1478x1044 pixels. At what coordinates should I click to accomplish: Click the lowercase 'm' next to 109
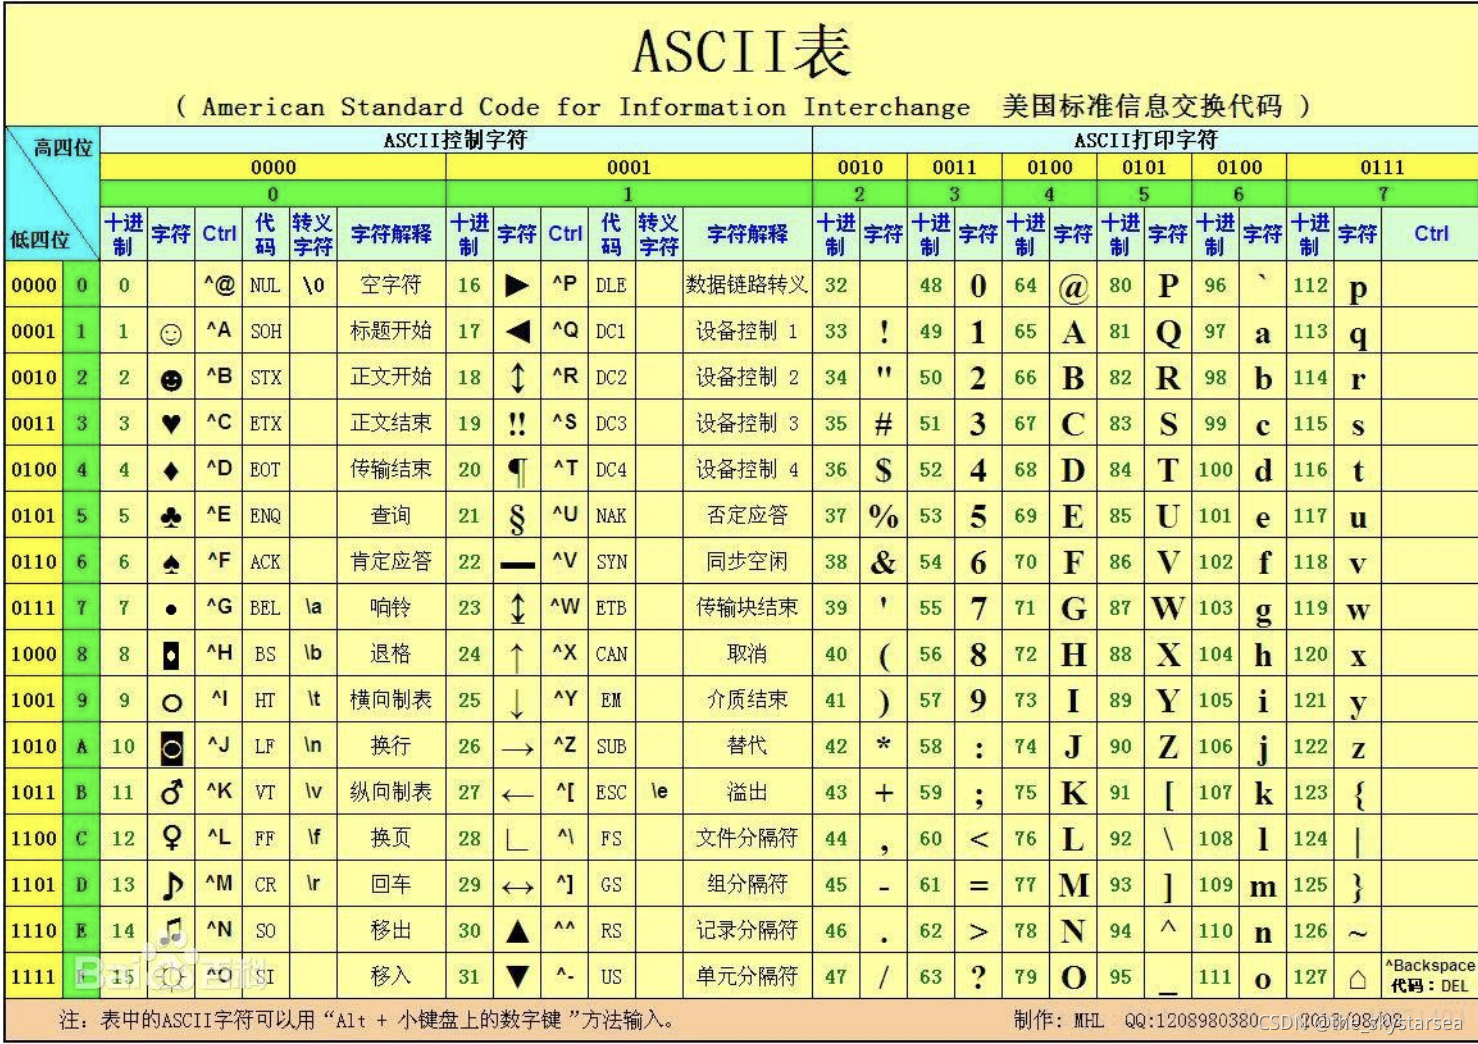pyautogui.click(x=1263, y=887)
